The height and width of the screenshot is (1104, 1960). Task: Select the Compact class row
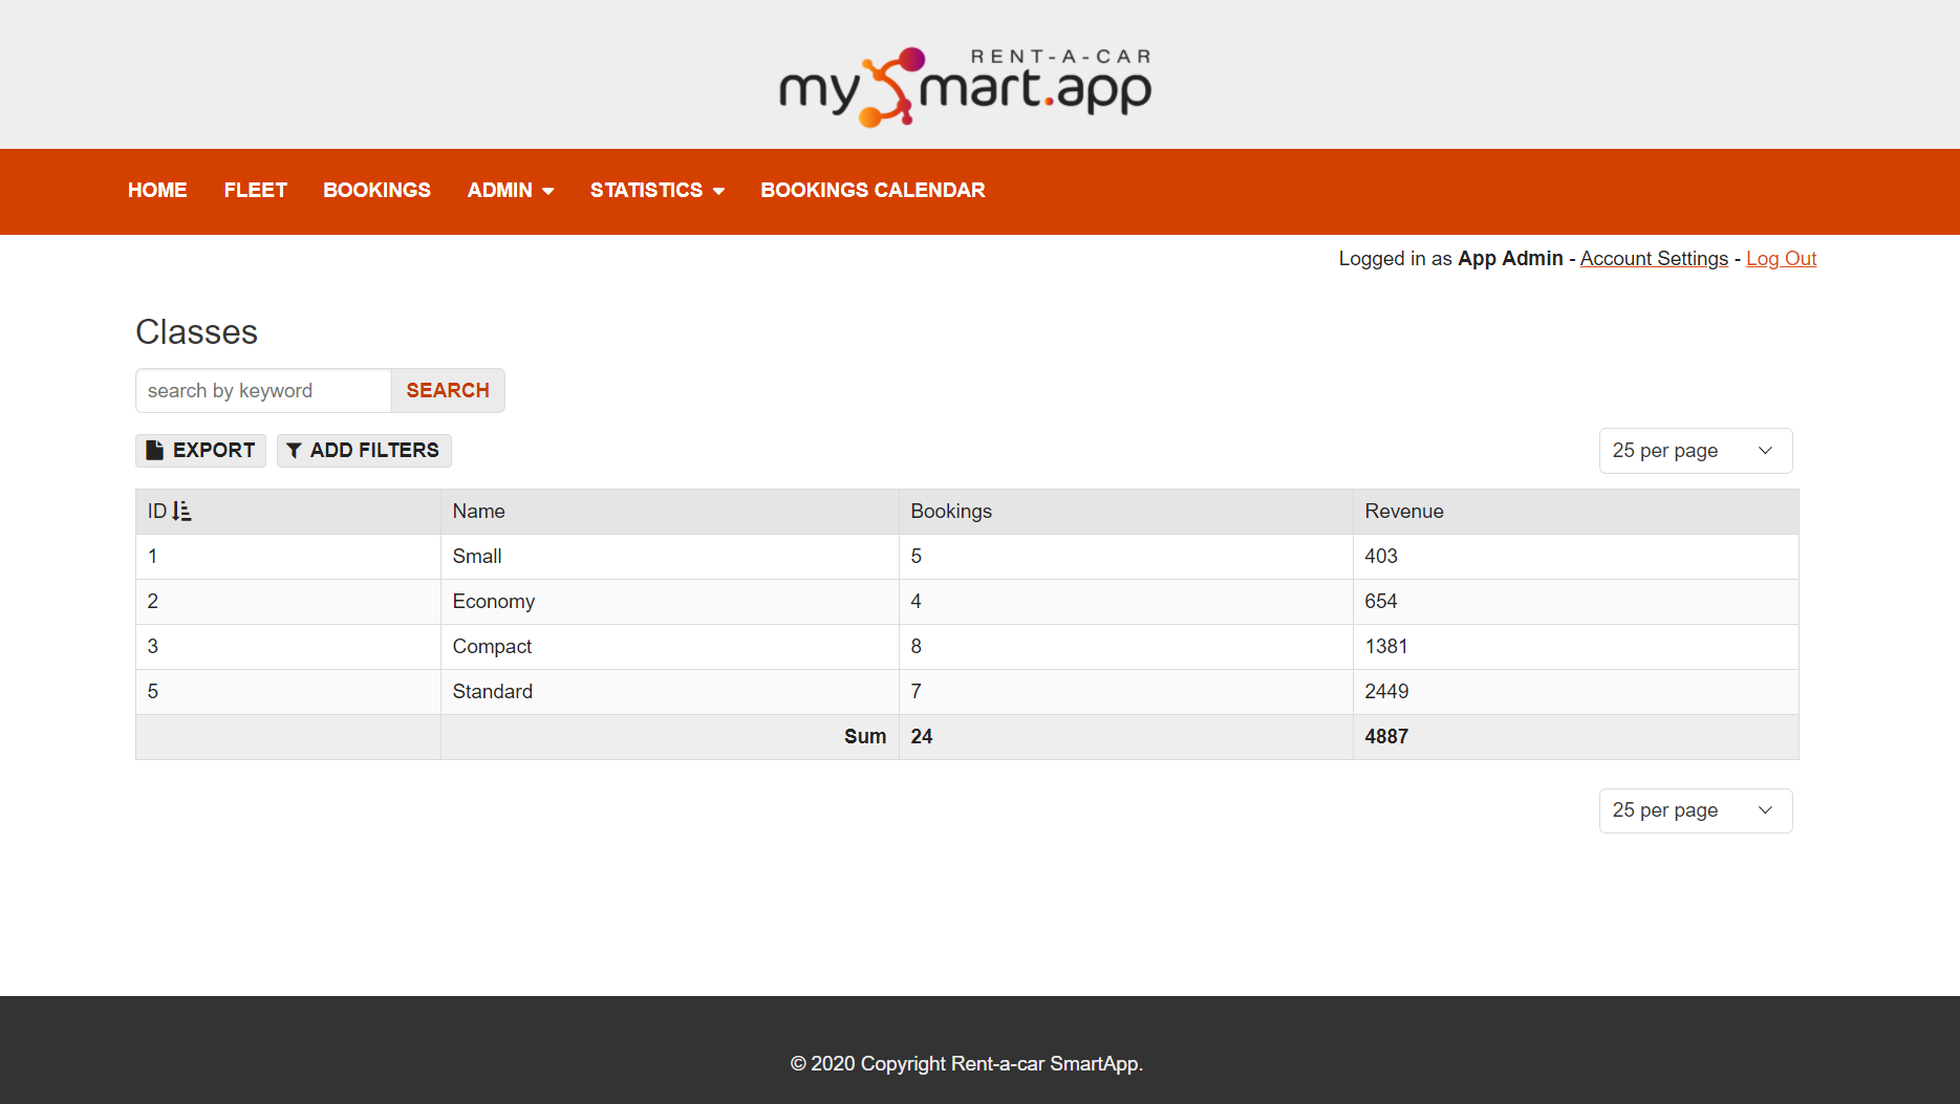pyautogui.click(x=492, y=646)
